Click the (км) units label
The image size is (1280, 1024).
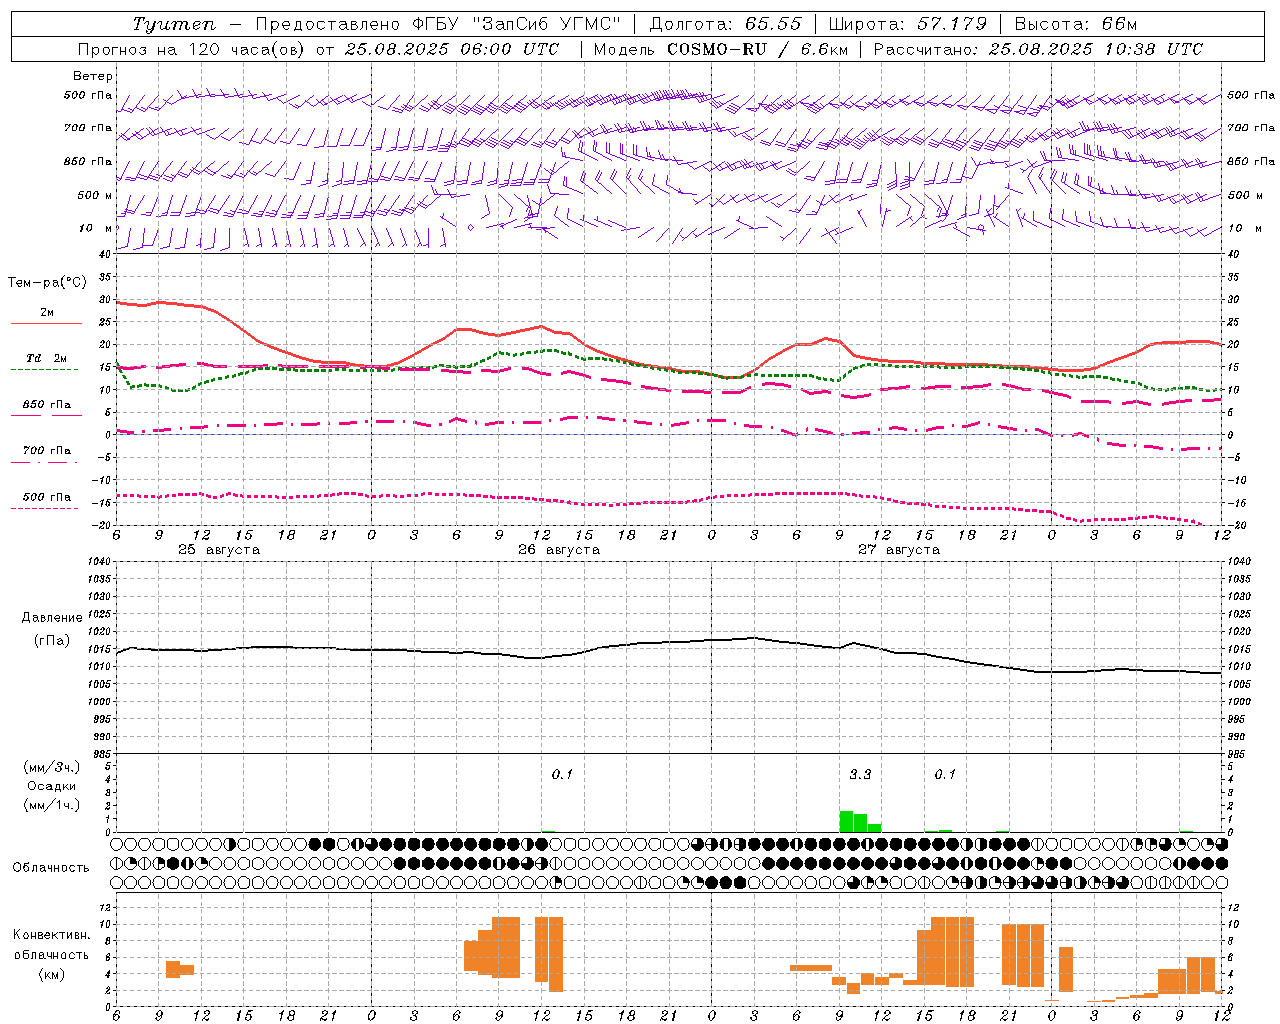click(52, 974)
